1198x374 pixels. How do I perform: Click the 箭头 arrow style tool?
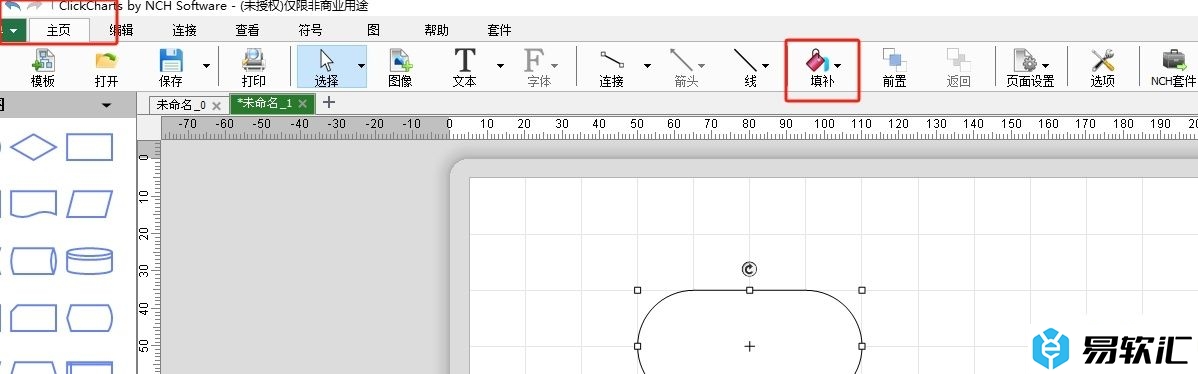coord(685,67)
